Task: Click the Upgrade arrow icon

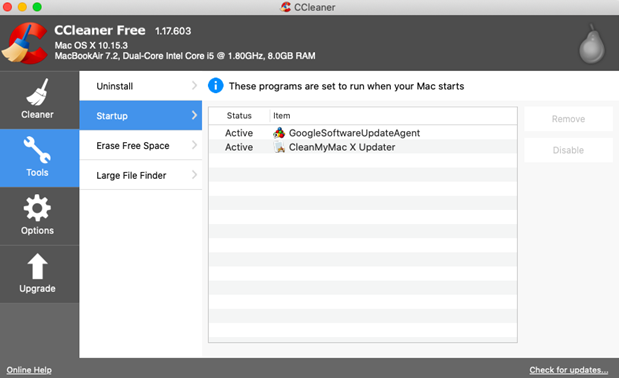Action: tap(37, 266)
